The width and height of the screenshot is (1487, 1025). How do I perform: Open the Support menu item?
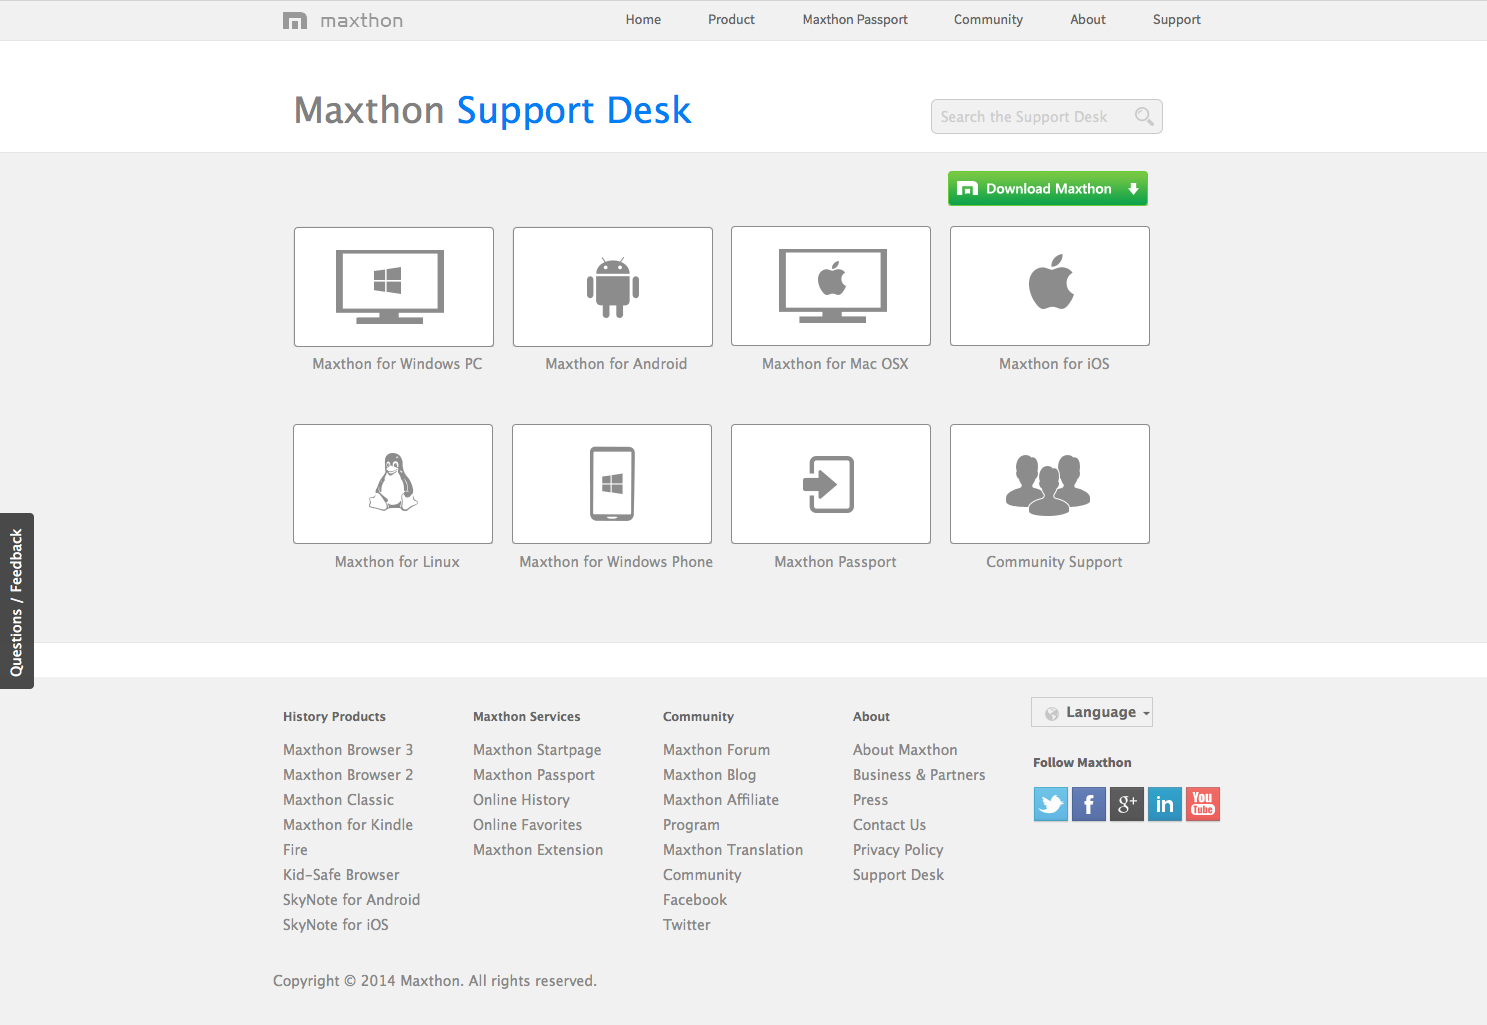(1176, 20)
